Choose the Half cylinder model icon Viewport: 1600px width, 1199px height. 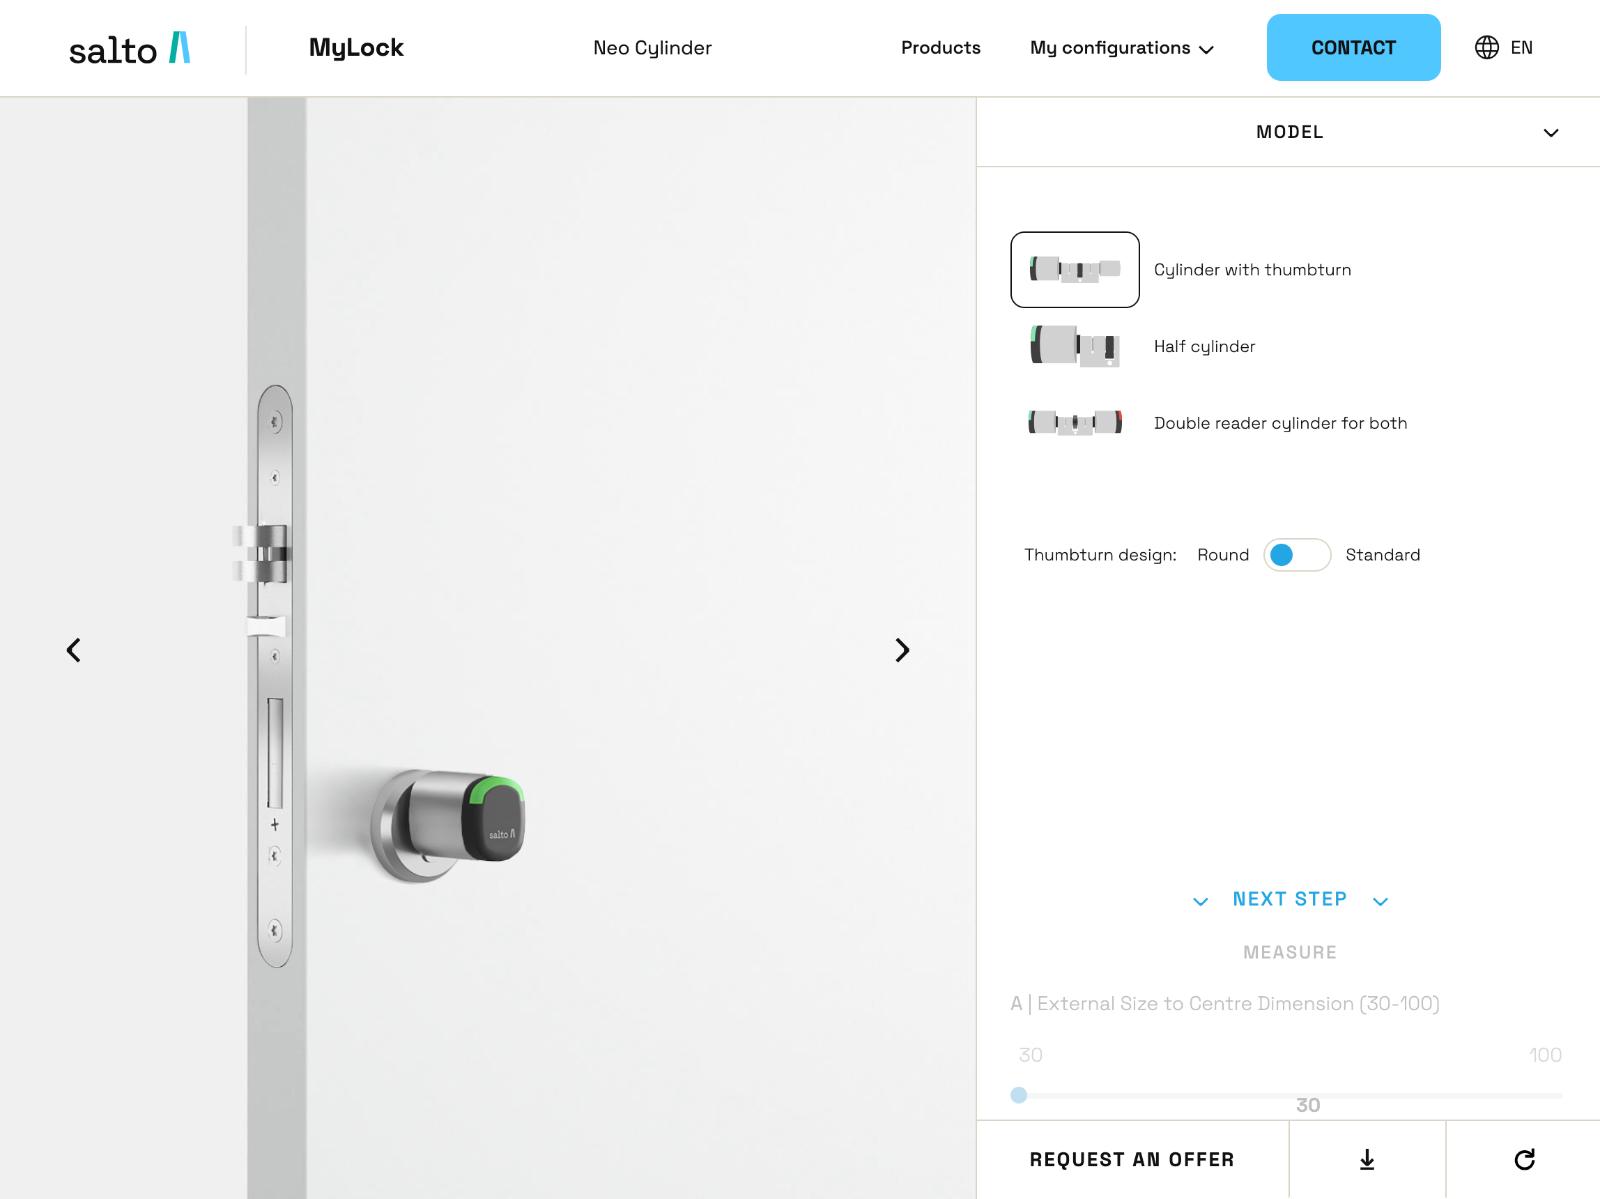(1074, 346)
